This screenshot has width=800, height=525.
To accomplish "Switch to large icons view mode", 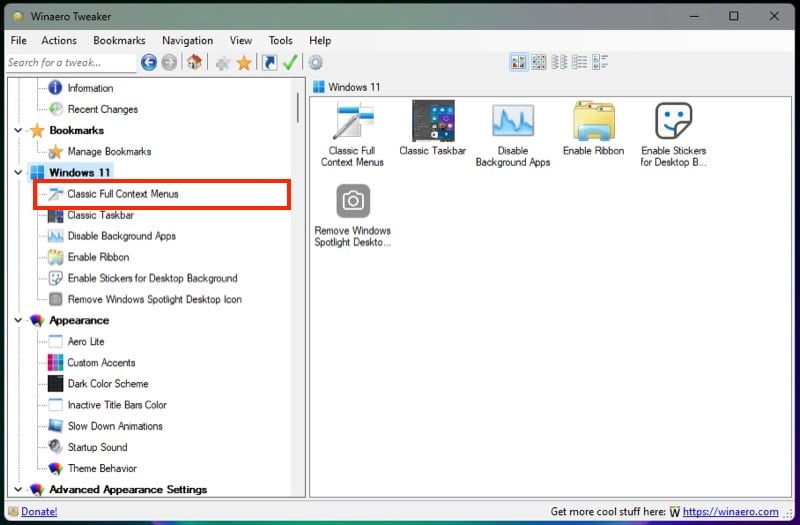I will click(x=518, y=62).
